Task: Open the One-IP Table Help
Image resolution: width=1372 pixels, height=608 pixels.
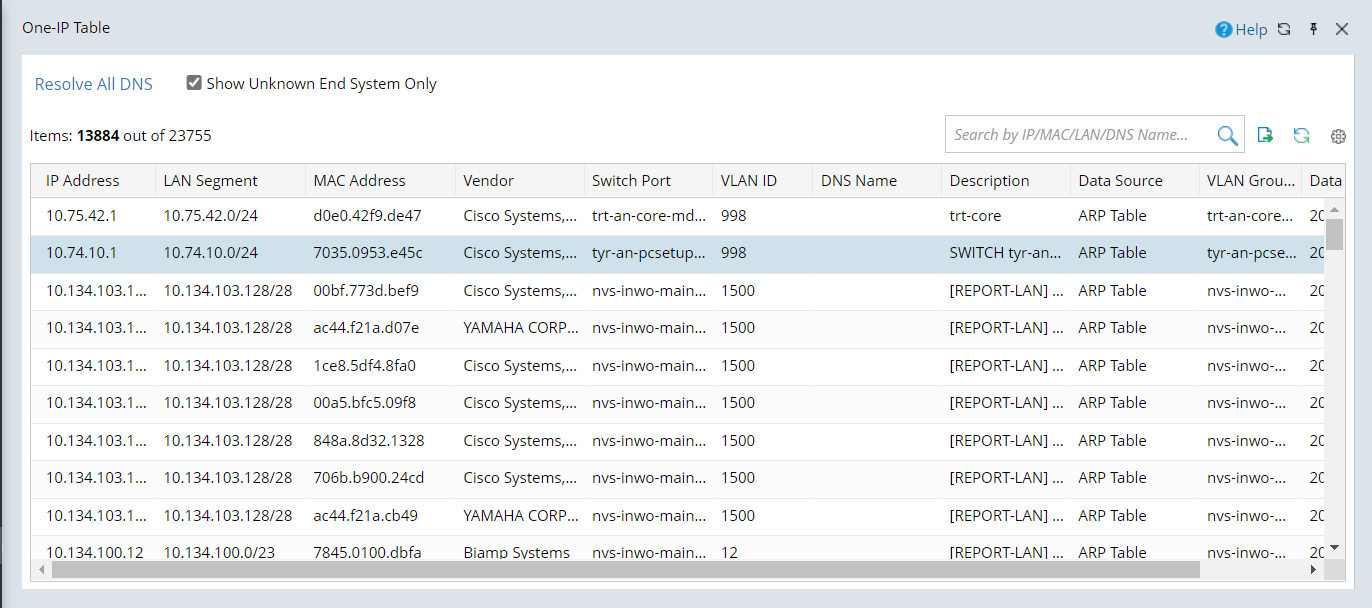Action: coord(1241,29)
